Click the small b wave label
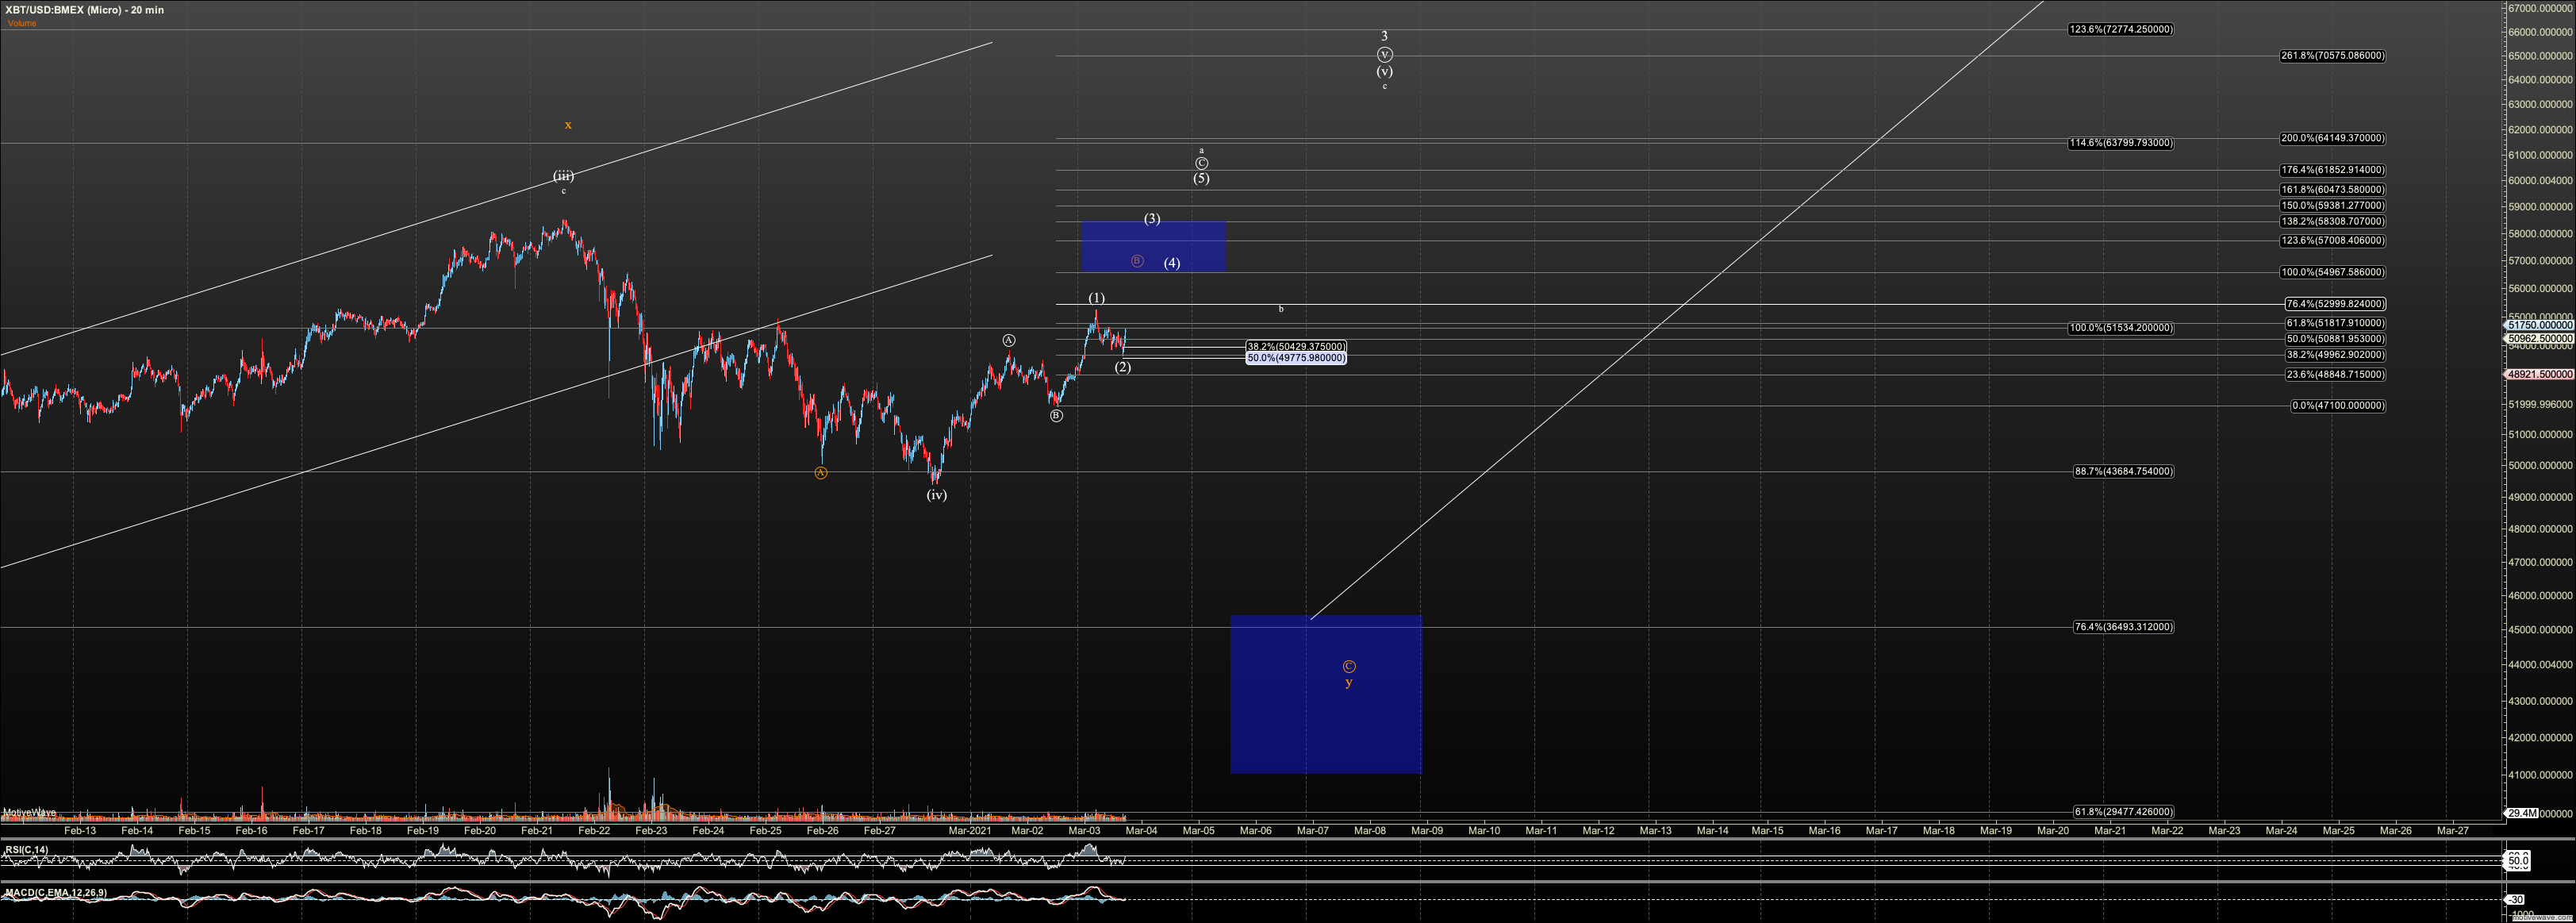Viewport: 2576px width, 923px height. pos(1281,309)
